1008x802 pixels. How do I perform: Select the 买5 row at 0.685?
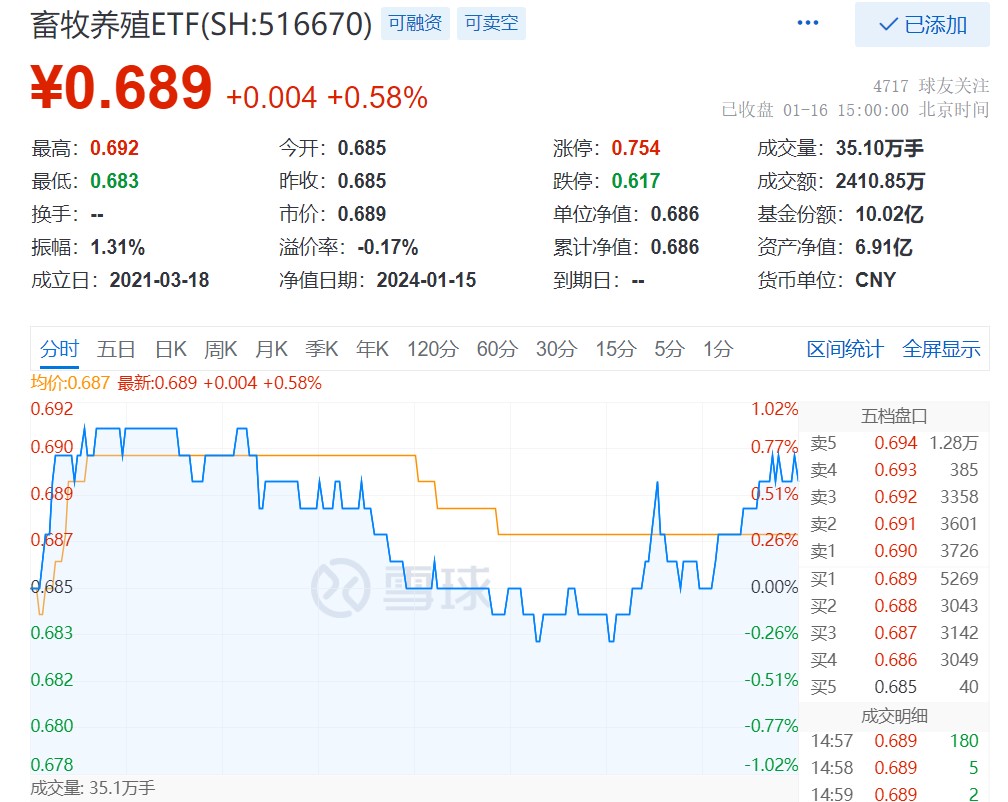(894, 687)
